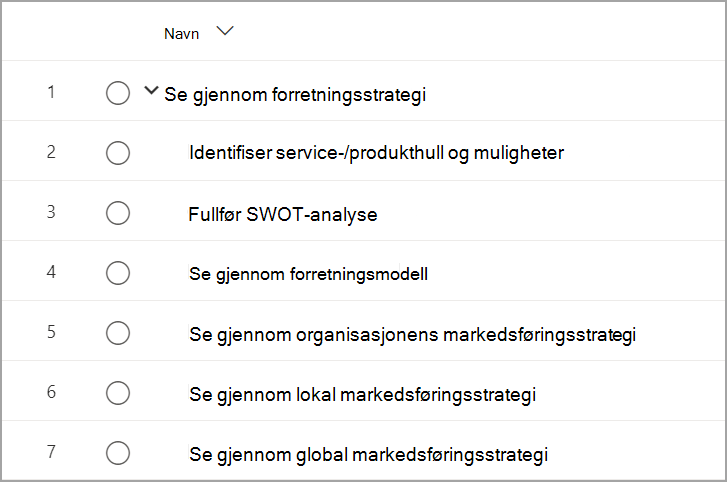Image resolution: width=727 pixels, height=482 pixels.
Task: Click row number 1
Action: click(51, 92)
